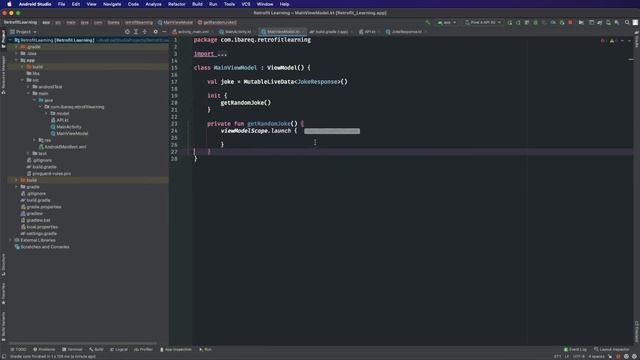640x360 pixels.
Task: Expand the androidTest folder
Action: tap(29, 87)
